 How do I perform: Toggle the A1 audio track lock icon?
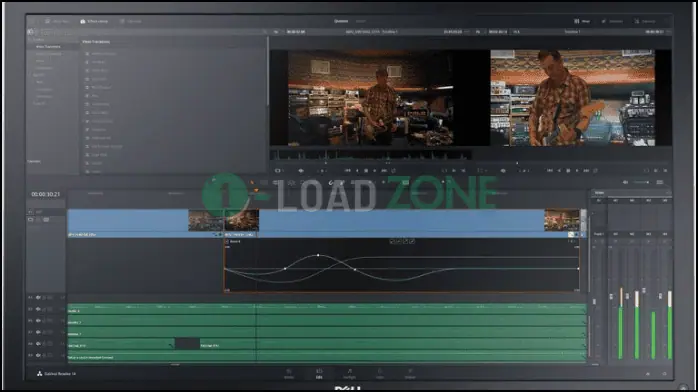45,297
